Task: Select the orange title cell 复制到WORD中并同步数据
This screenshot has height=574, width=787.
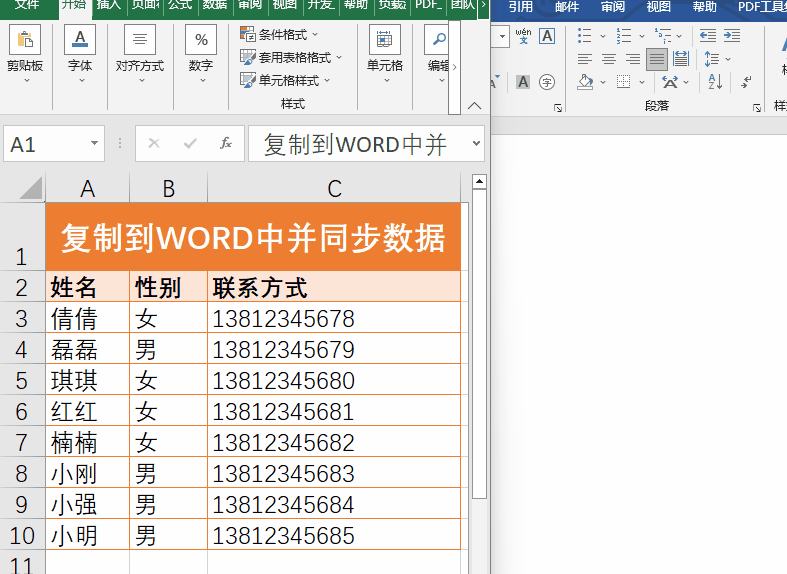Action: point(253,237)
